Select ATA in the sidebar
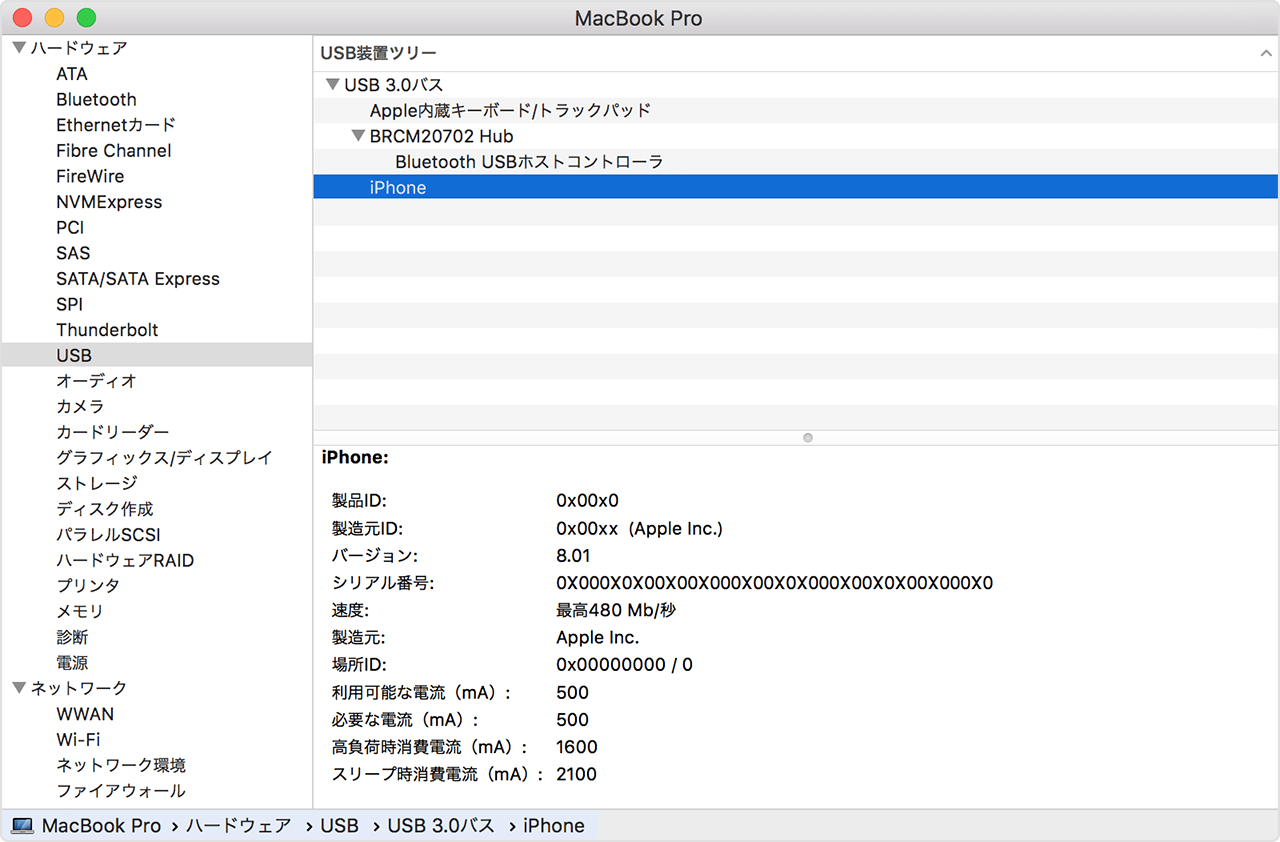 (x=72, y=74)
